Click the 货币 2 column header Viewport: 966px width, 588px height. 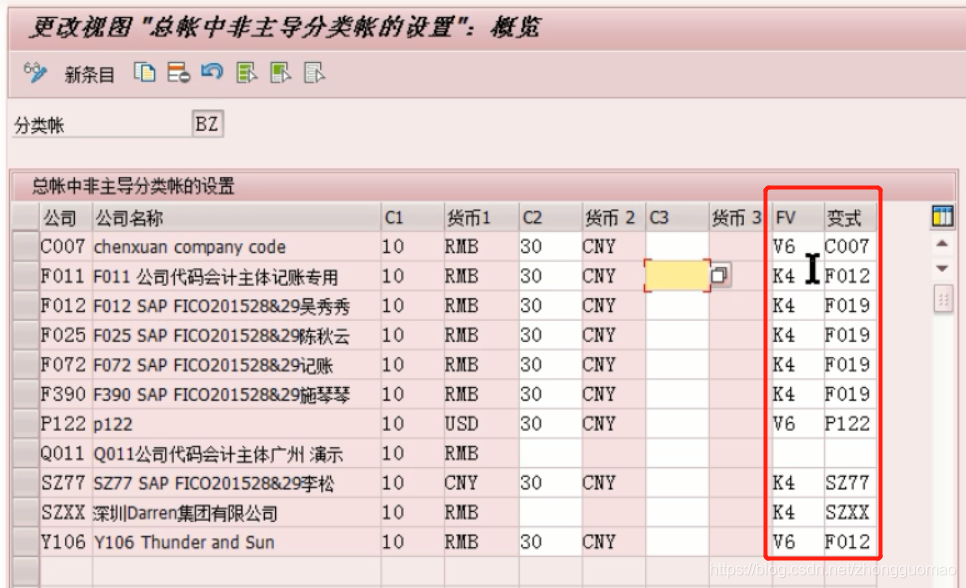pos(614,217)
